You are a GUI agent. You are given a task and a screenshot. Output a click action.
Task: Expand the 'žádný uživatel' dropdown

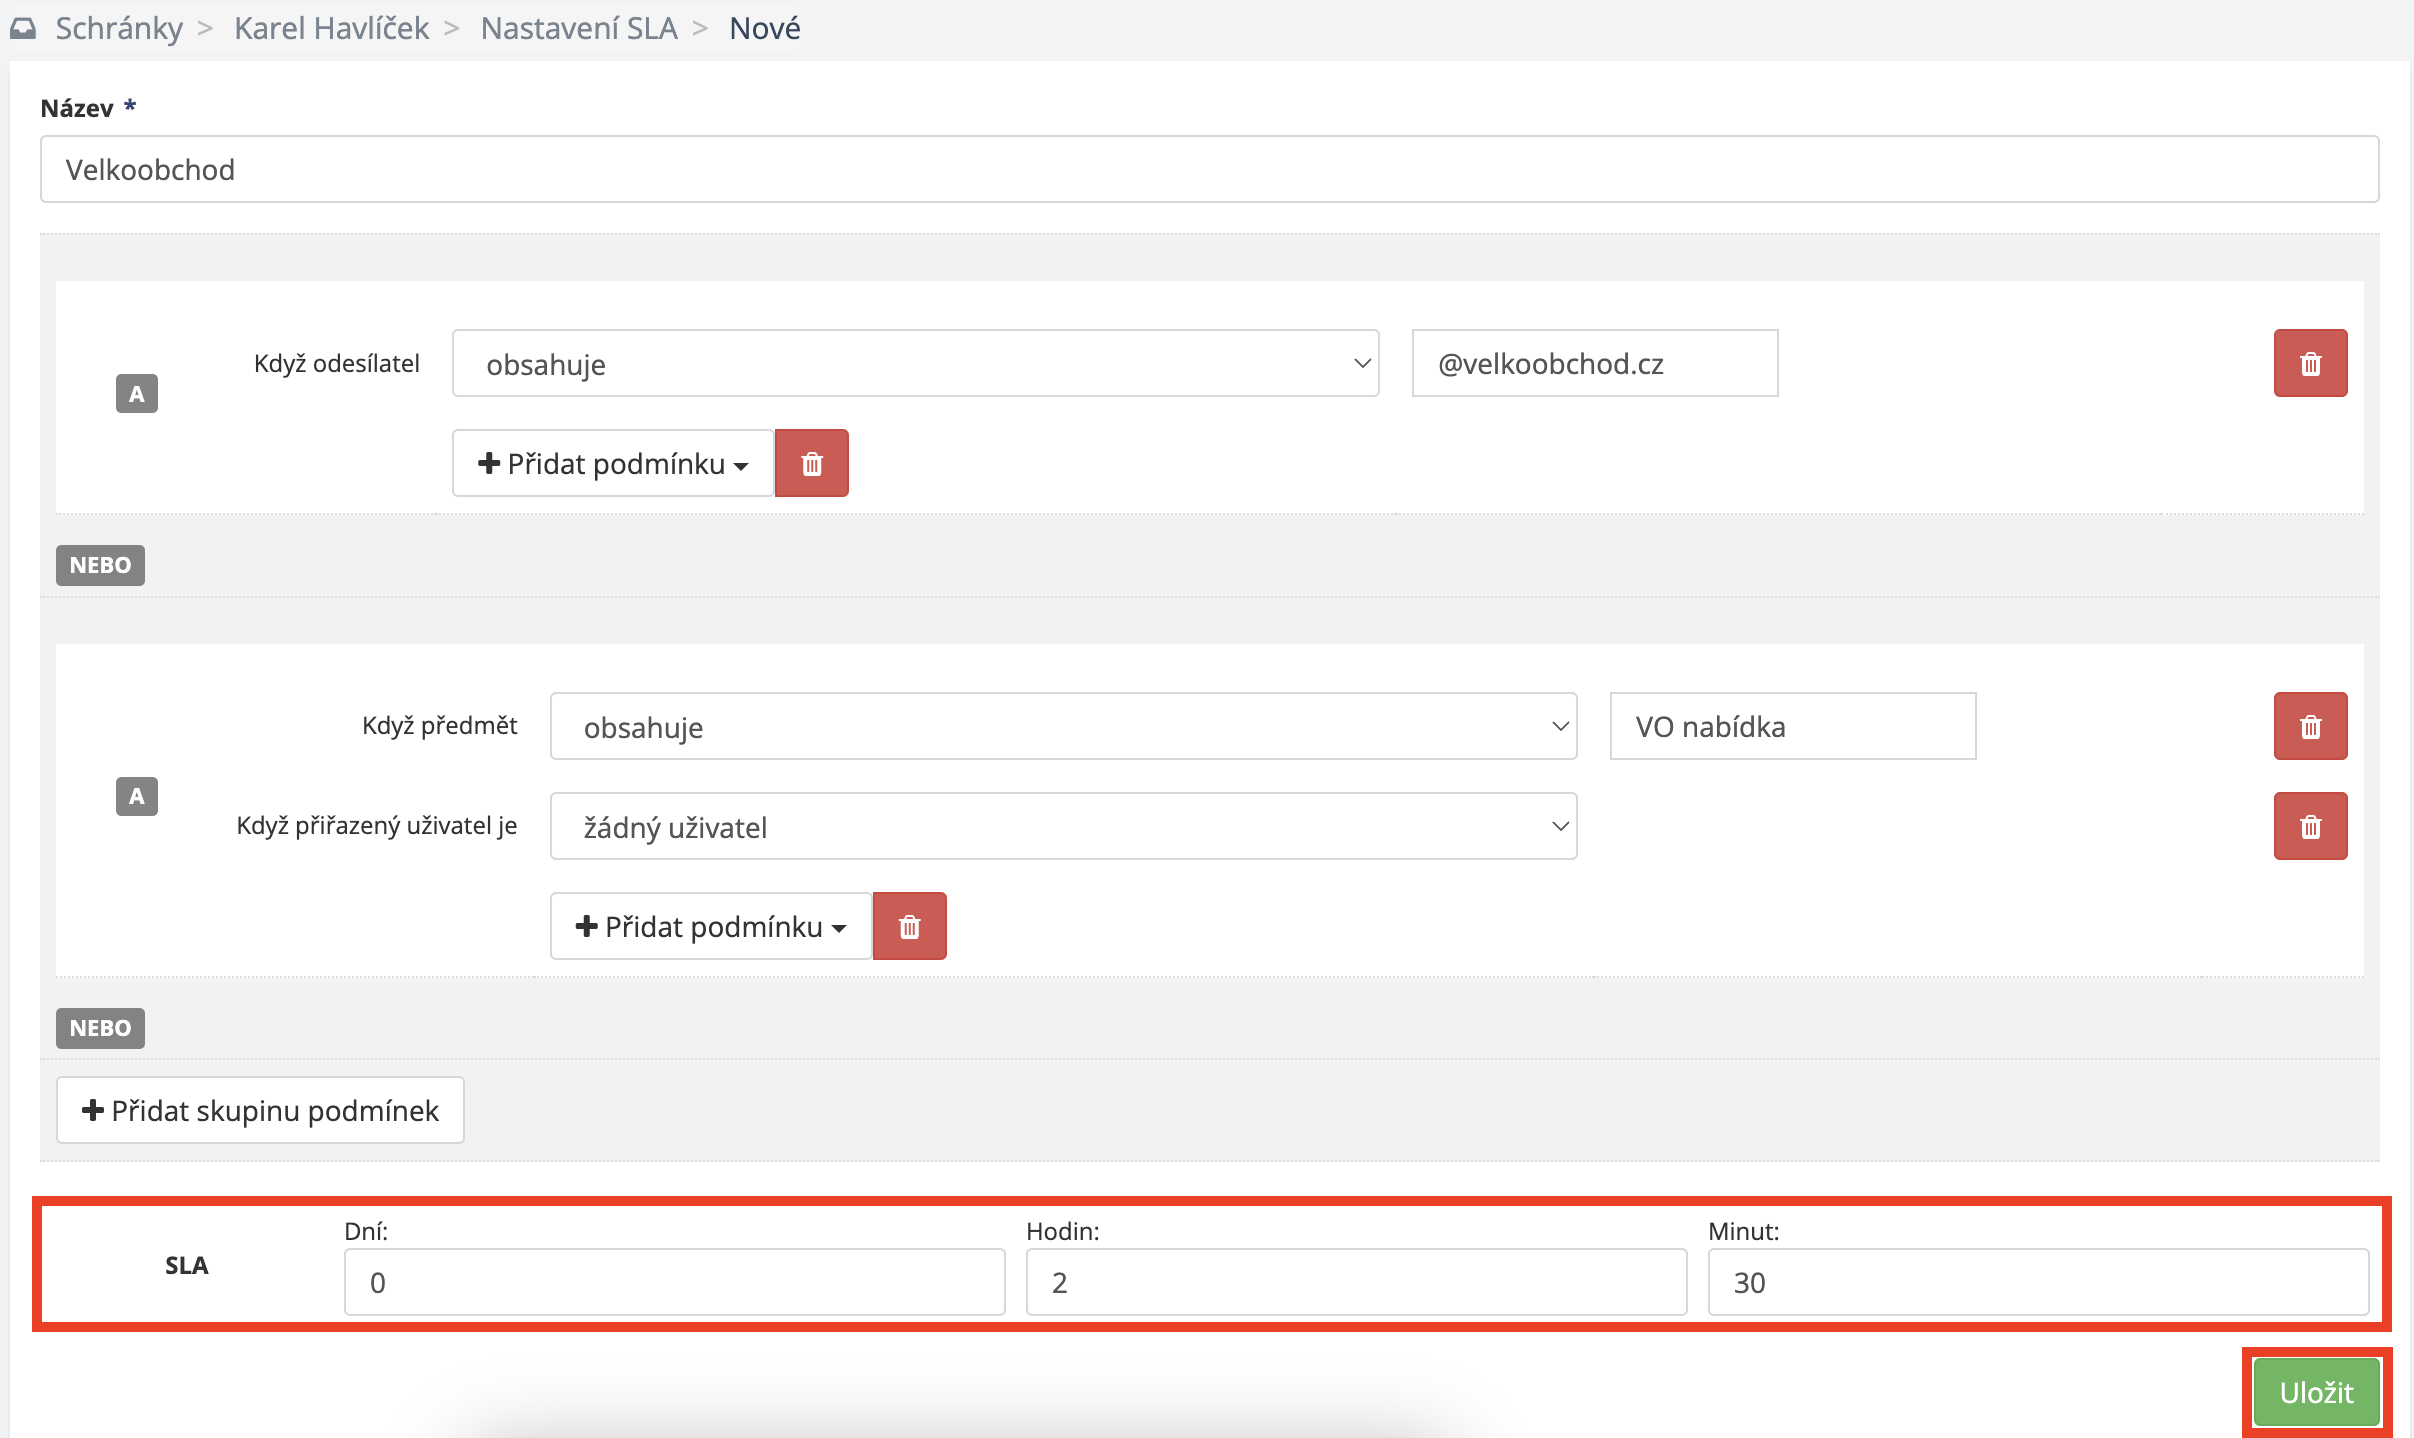[1063, 827]
